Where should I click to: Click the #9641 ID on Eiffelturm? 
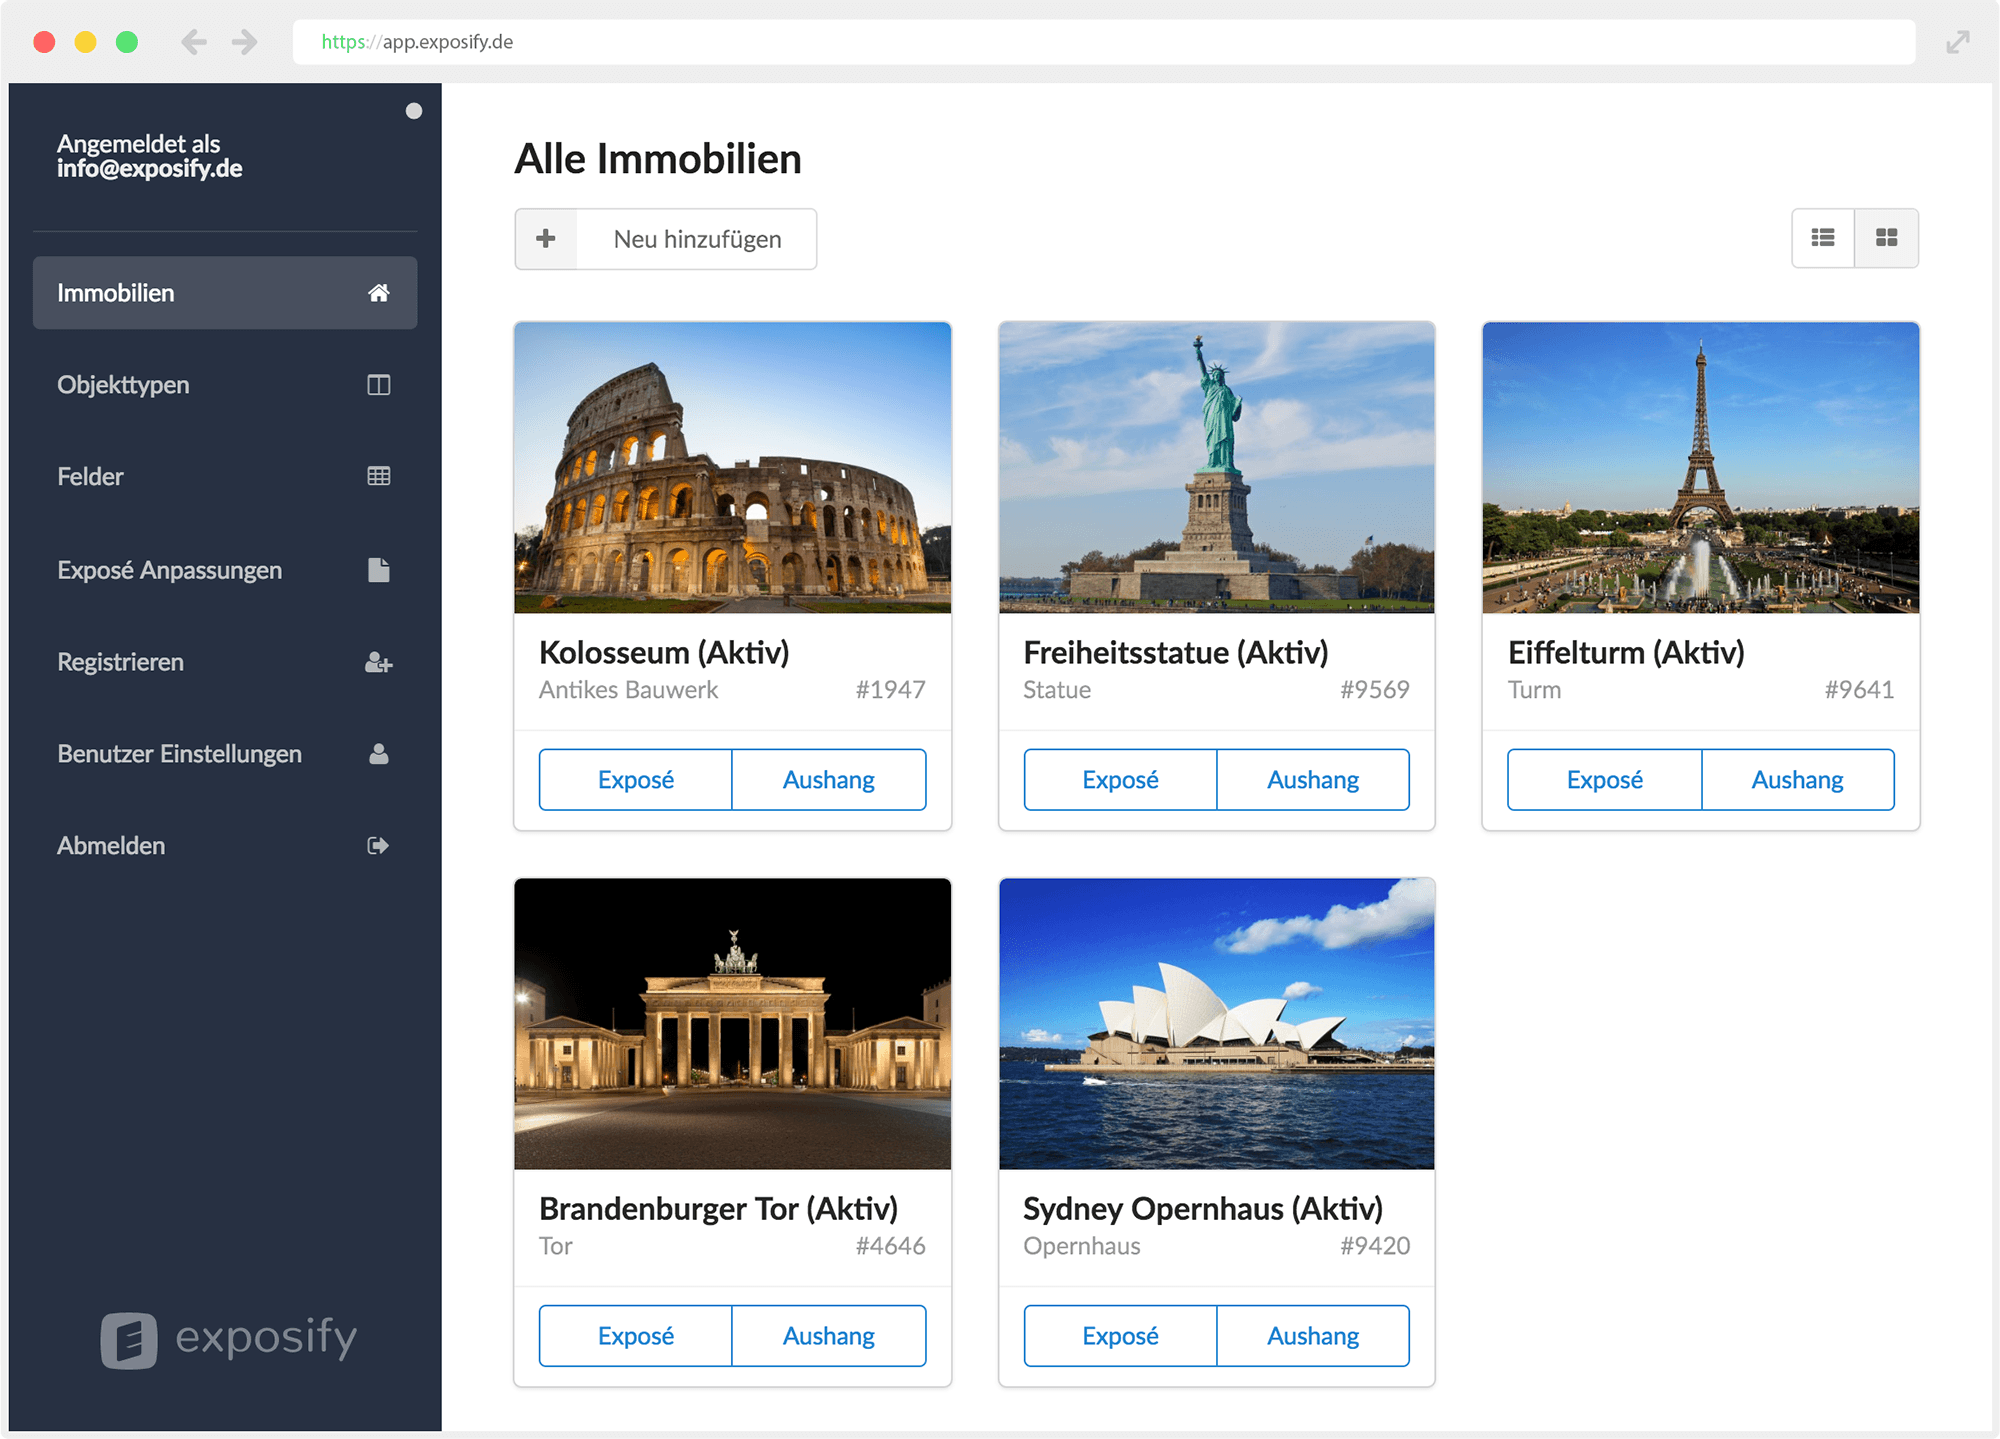tap(1859, 690)
